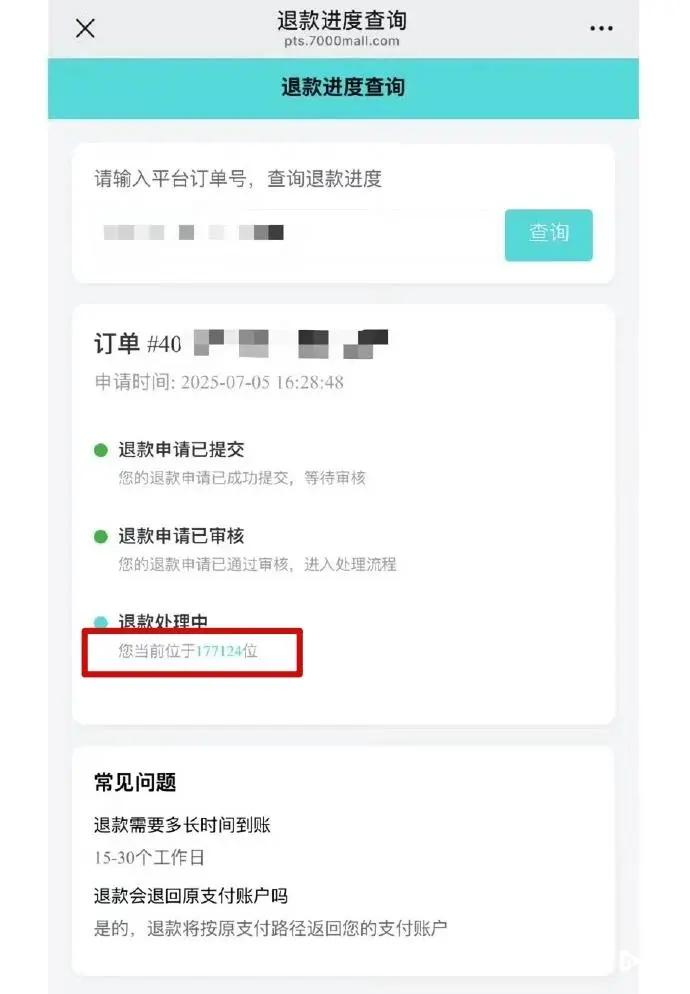Image resolution: width=690 pixels, height=994 pixels.
Task: Click the 退款进度查询 teal header banner
Action: coord(343,87)
